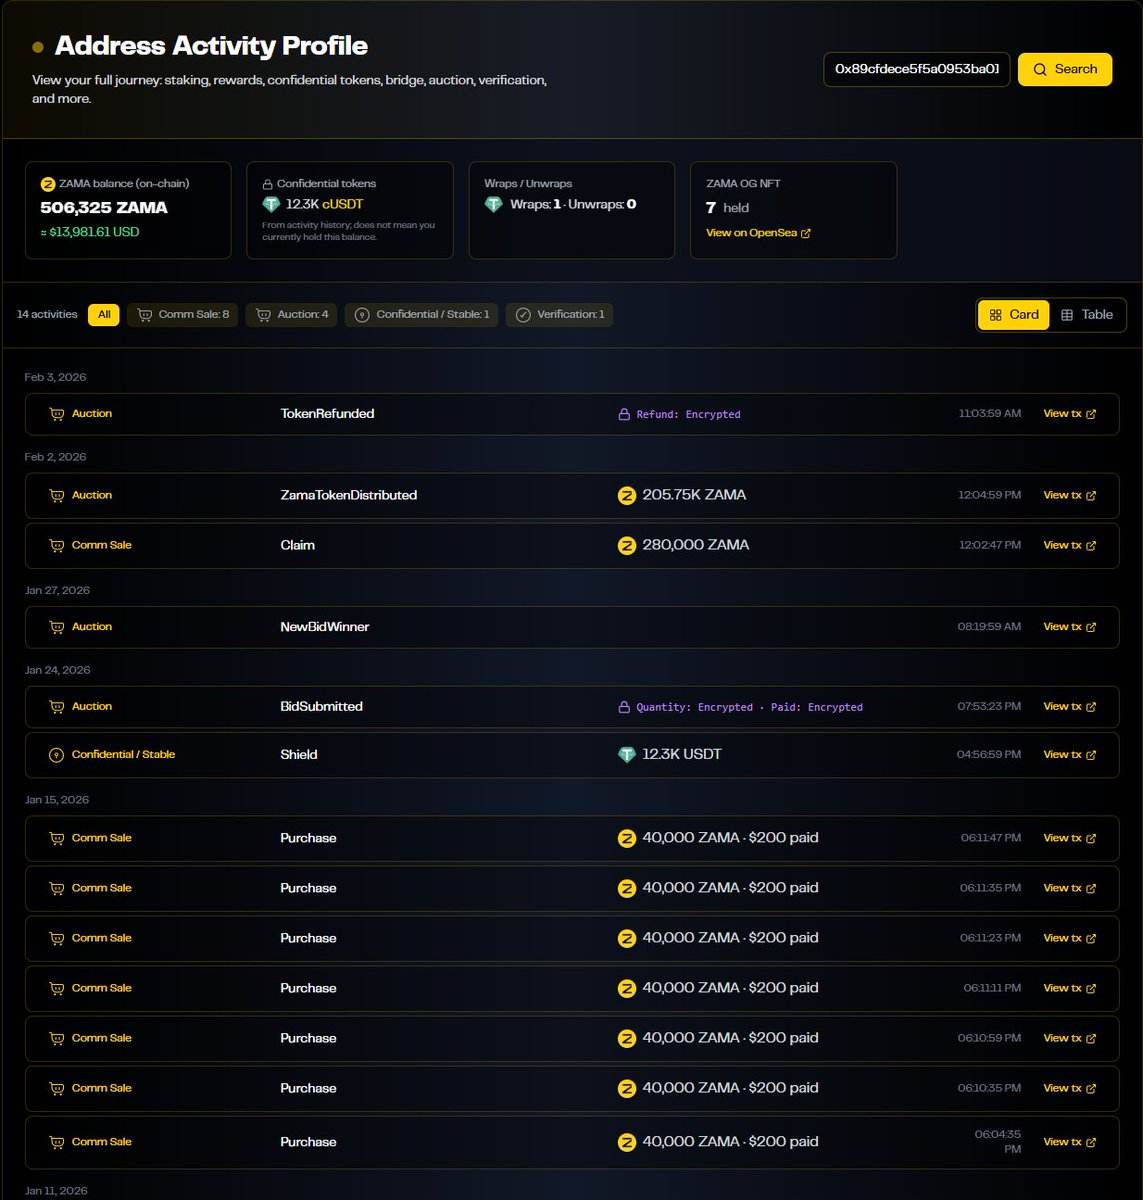Viewport: 1143px width, 1200px height.
Task: Switch to Table view
Action: click(x=1086, y=314)
